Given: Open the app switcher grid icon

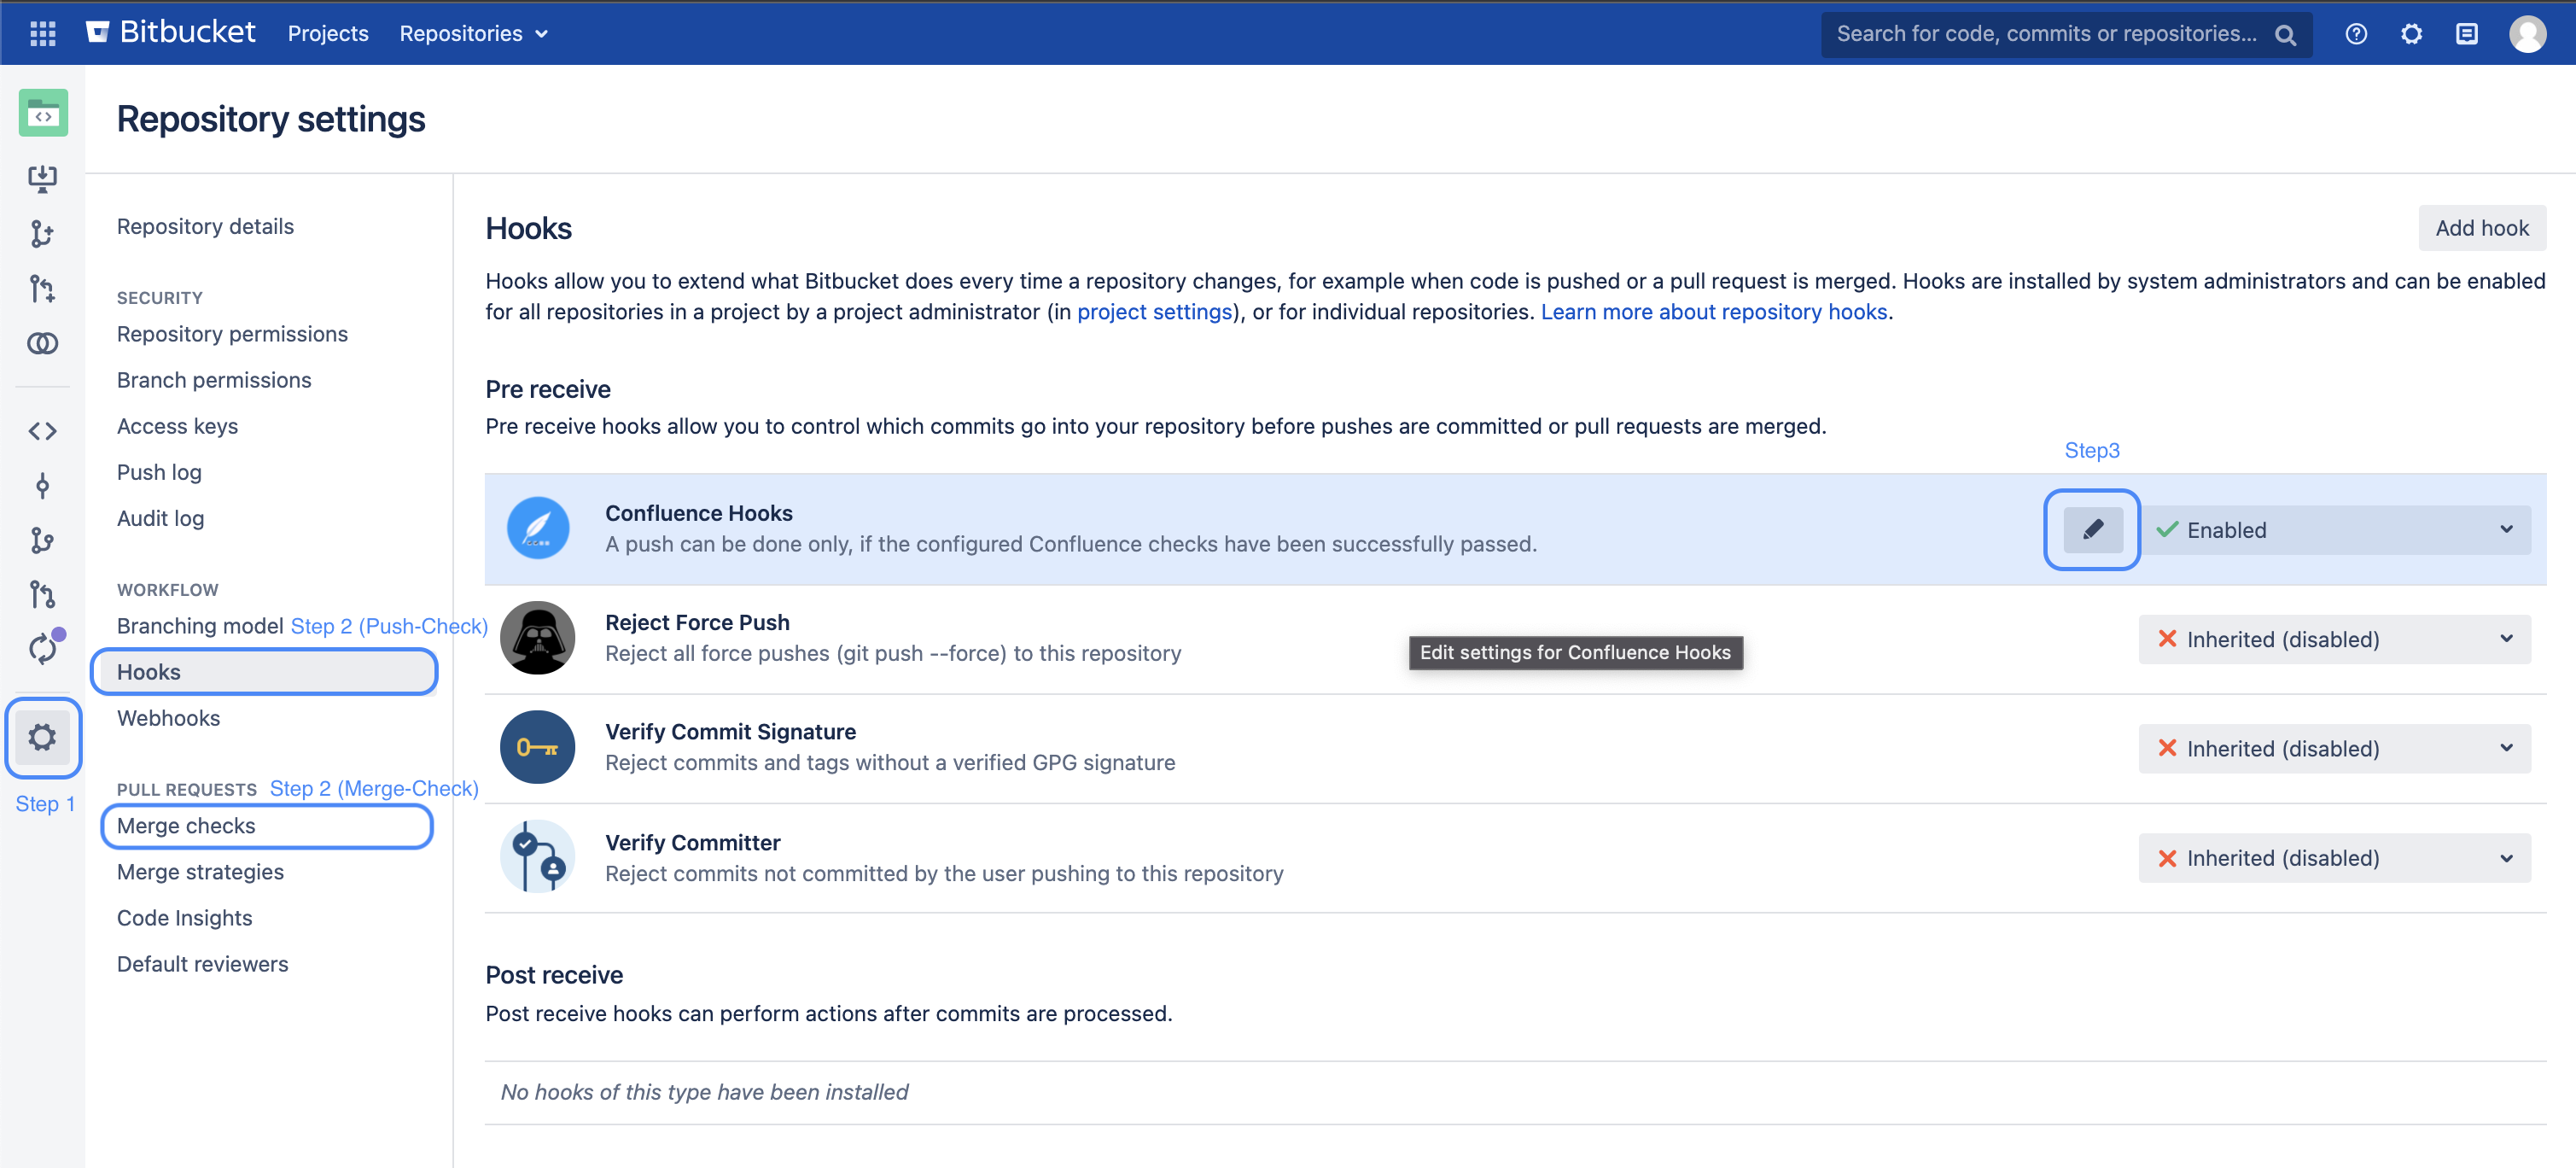Looking at the screenshot, I should pos(42,33).
